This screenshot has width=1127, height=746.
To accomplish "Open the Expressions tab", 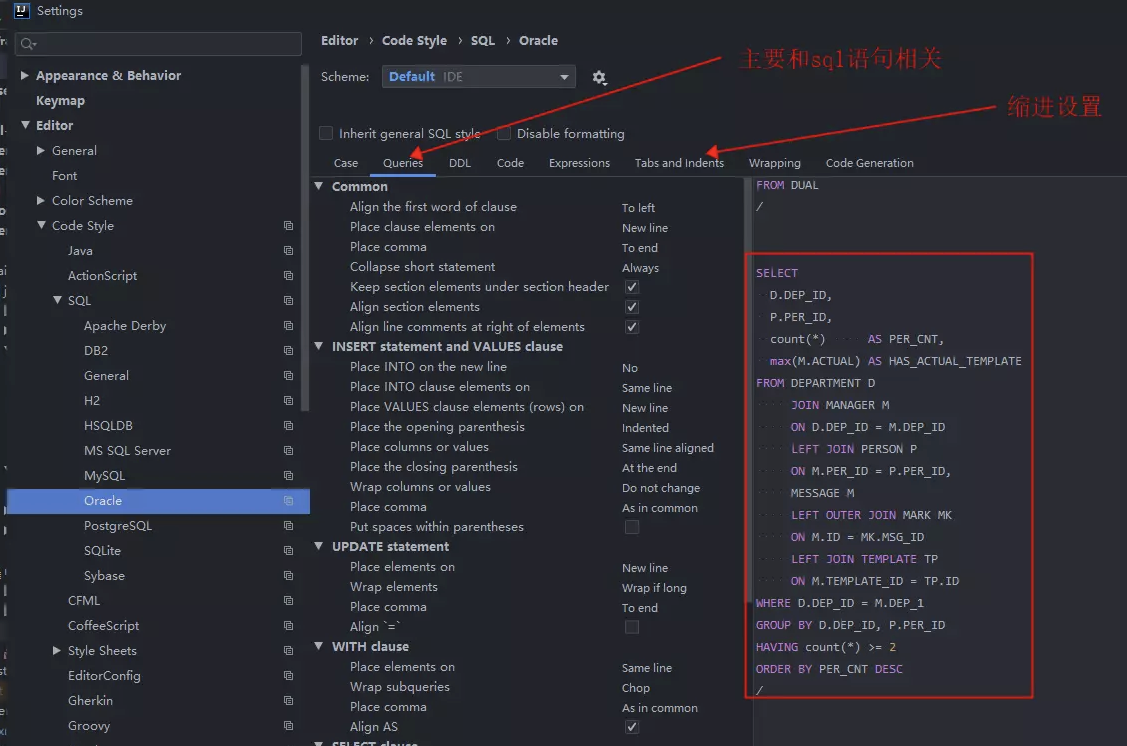I will (579, 163).
